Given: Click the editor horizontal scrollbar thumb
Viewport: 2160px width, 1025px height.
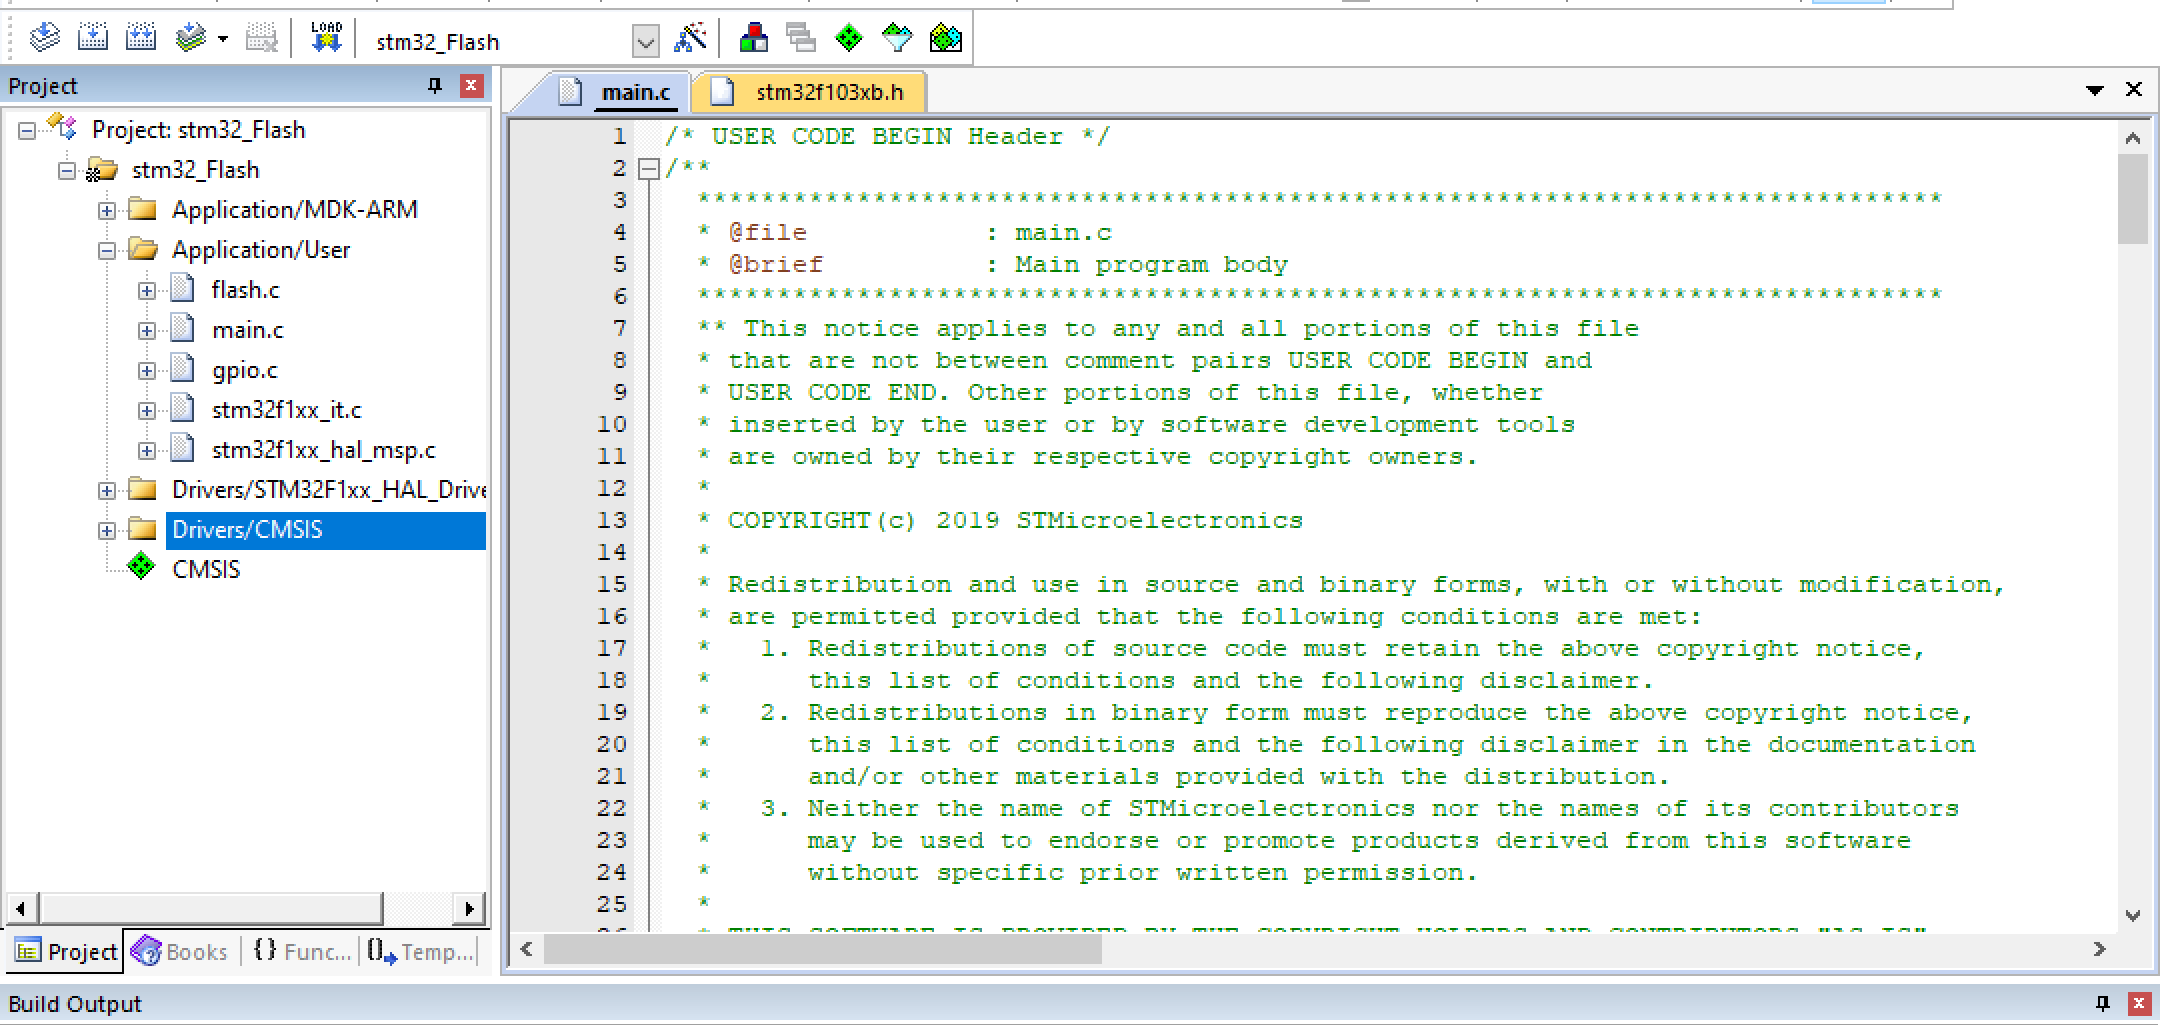Looking at the screenshot, I should pos(822,949).
